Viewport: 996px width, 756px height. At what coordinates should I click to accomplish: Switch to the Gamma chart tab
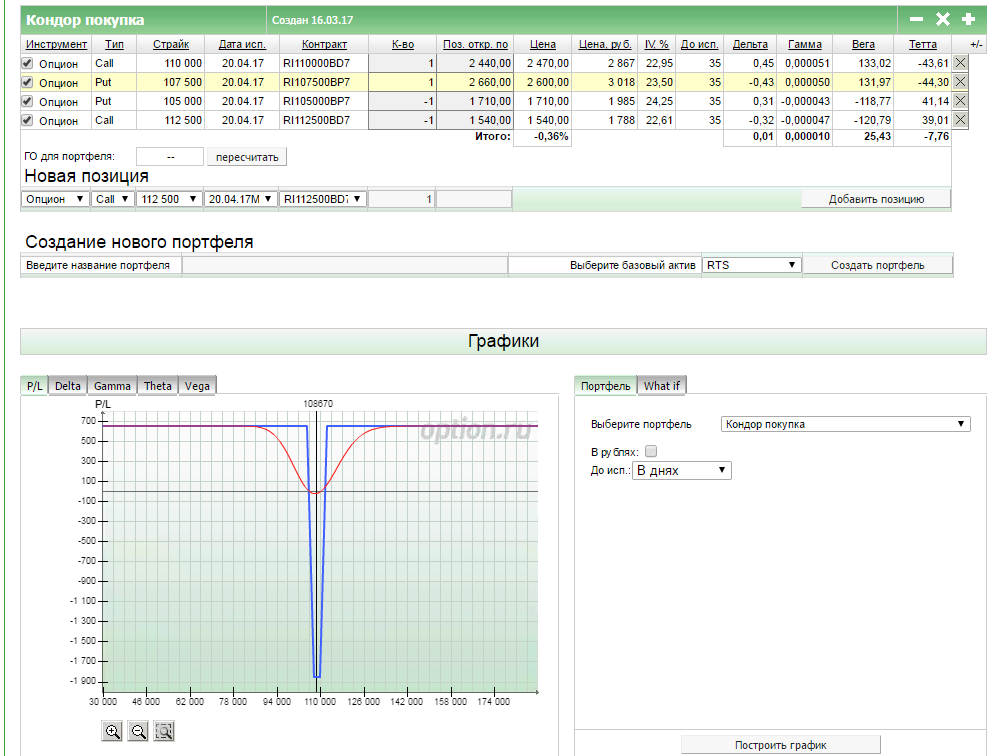pos(112,386)
